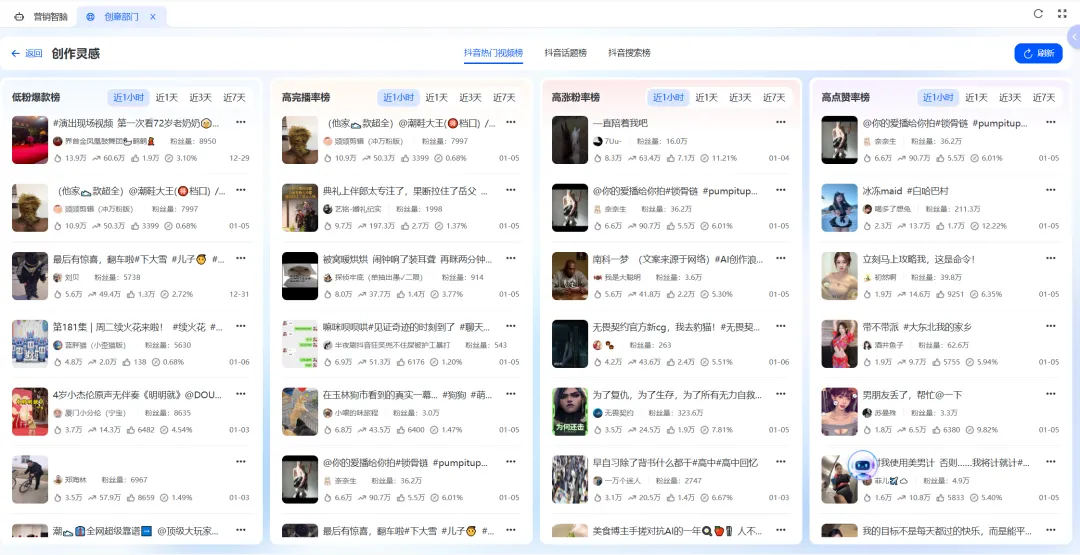Viewport: 1080px width, 555px height.
Task: Open more menu for 冰冻maid video
Action: (x=1051, y=190)
